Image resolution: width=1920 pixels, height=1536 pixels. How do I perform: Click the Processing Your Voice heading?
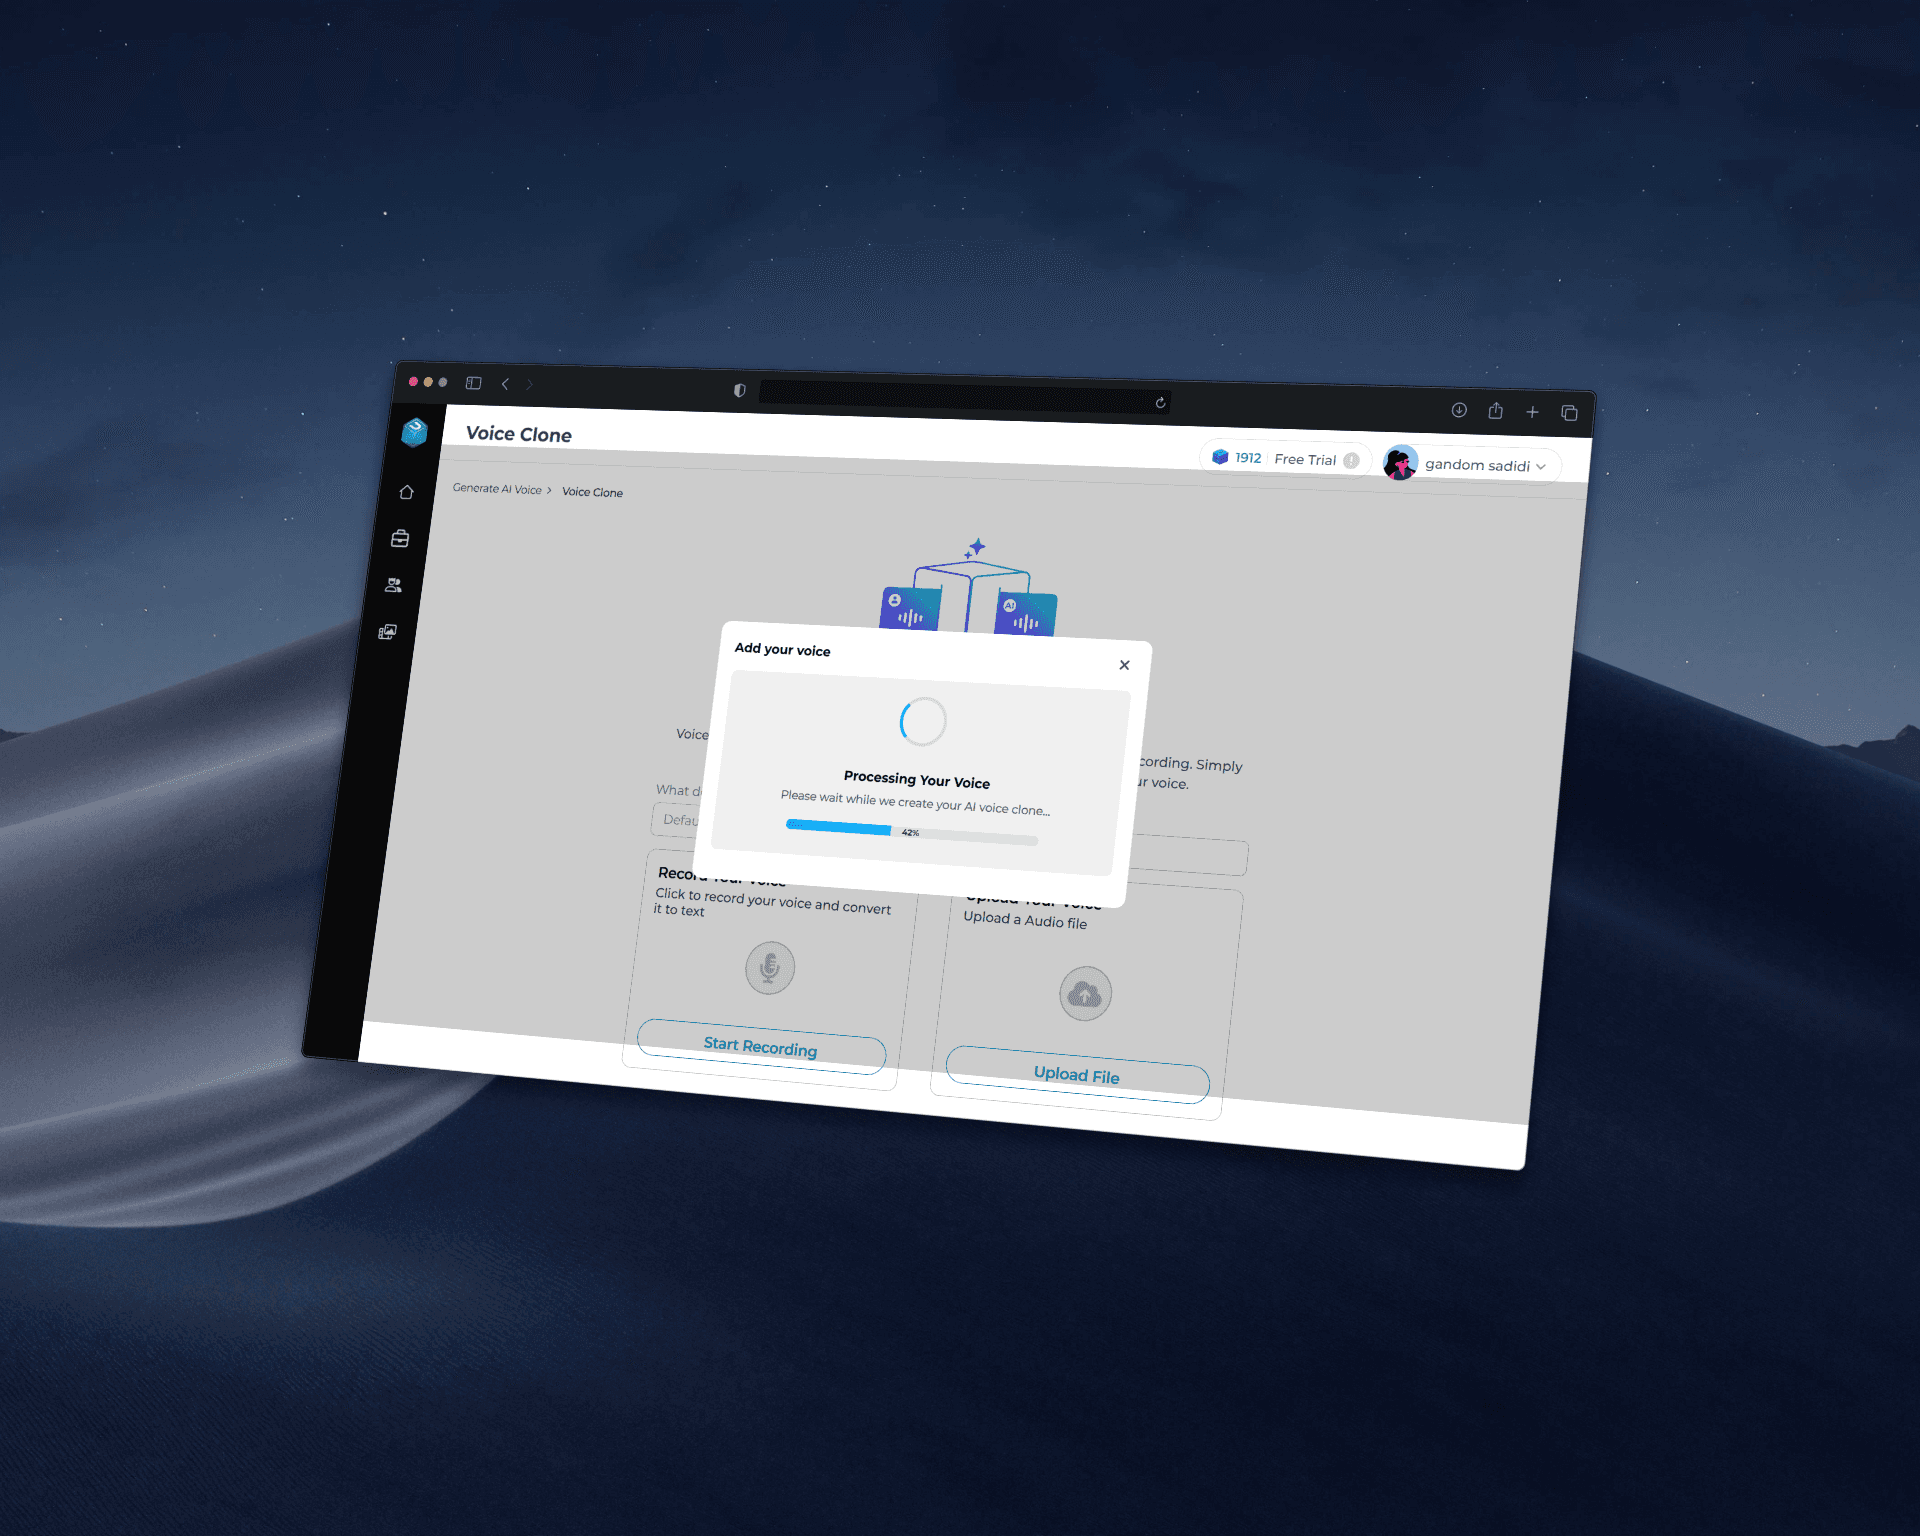click(917, 779)
